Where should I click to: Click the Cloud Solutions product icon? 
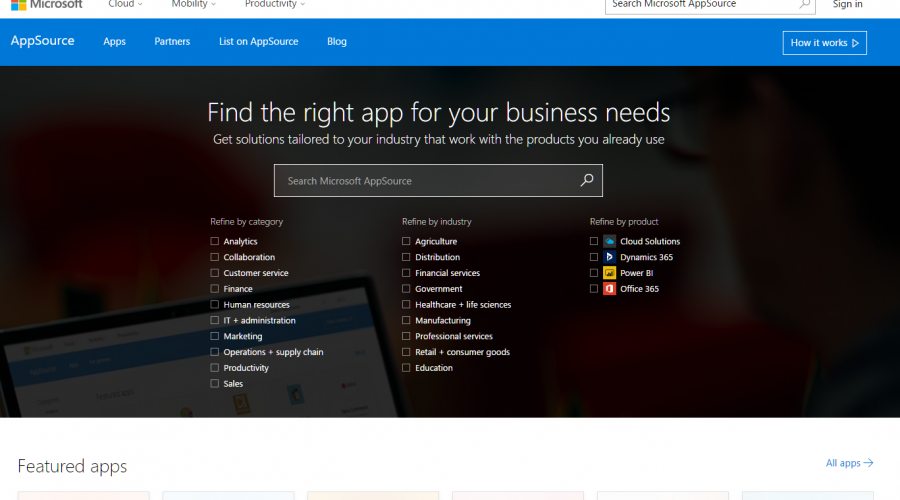[609, 241]
